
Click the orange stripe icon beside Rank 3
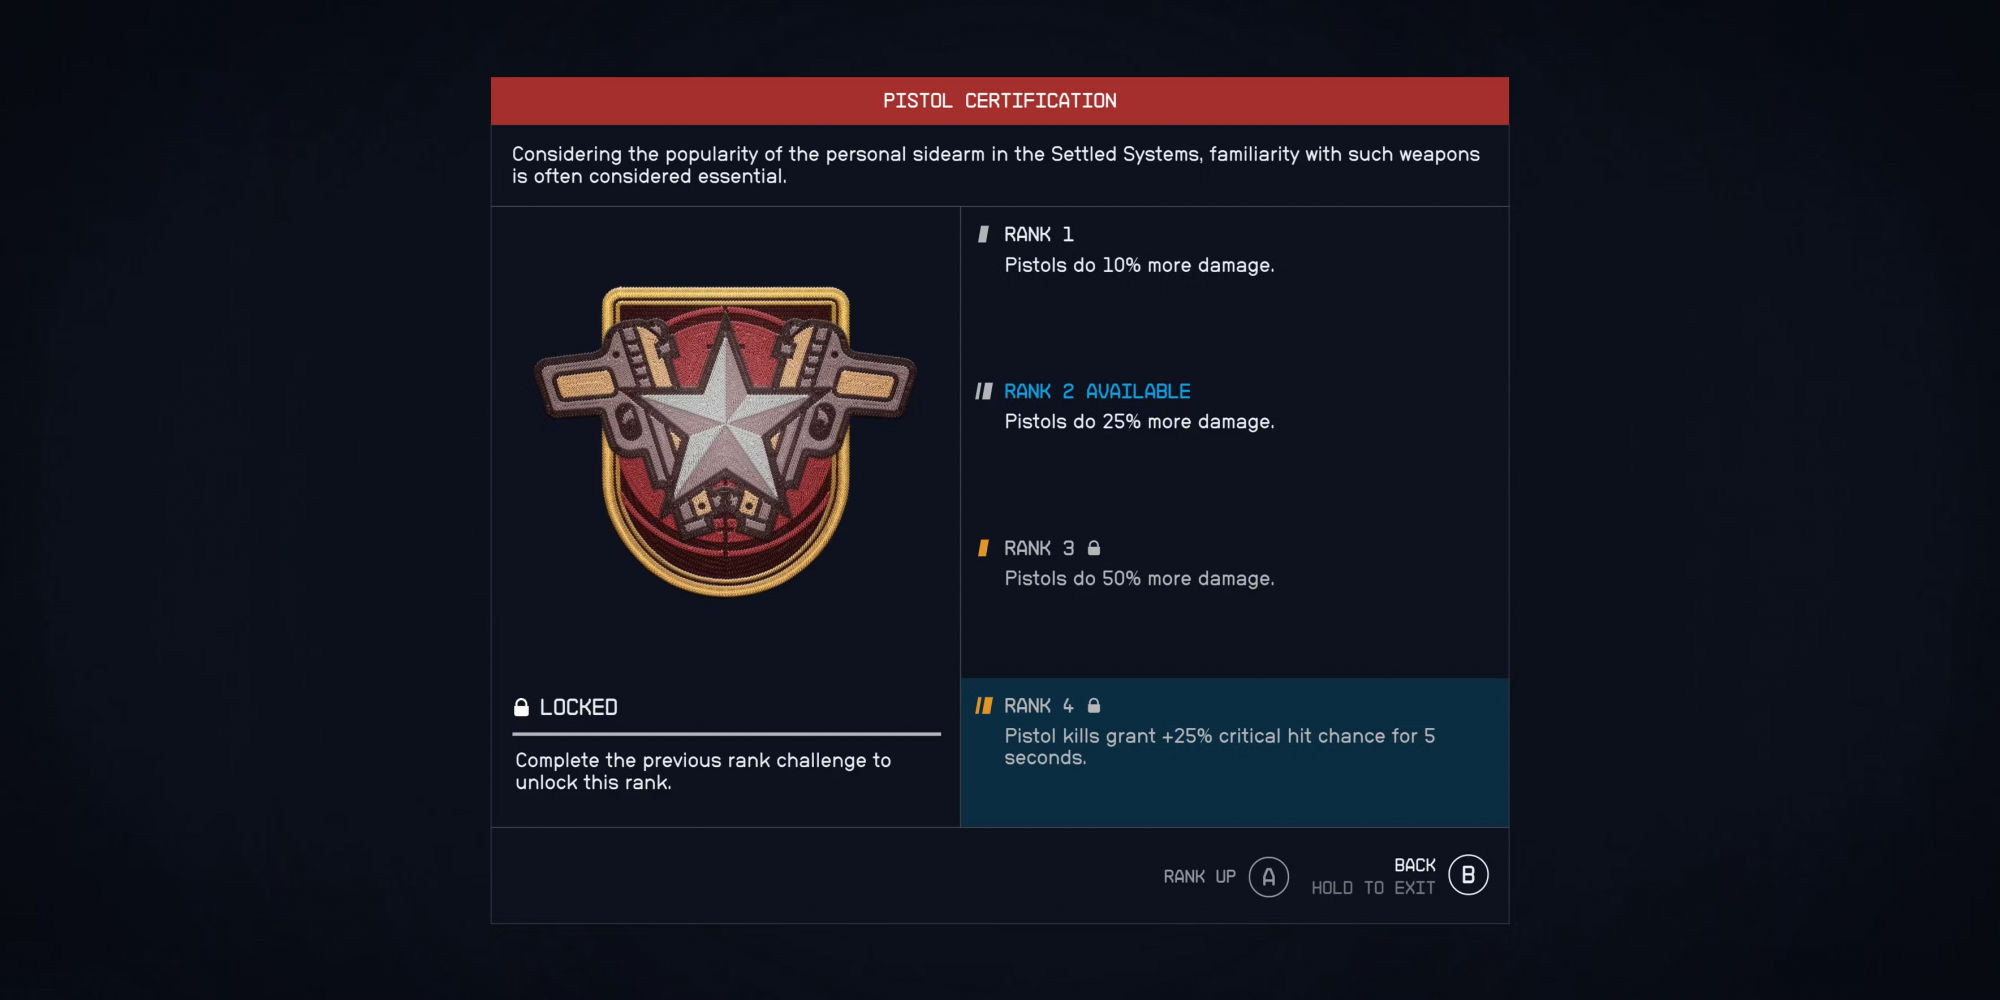pyautogui.click(x=983, y=548)
